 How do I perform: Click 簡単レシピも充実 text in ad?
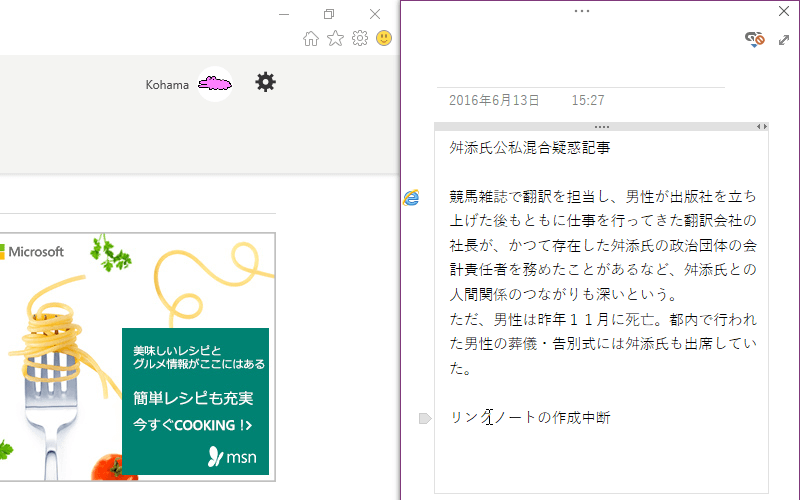pos(193,398)
